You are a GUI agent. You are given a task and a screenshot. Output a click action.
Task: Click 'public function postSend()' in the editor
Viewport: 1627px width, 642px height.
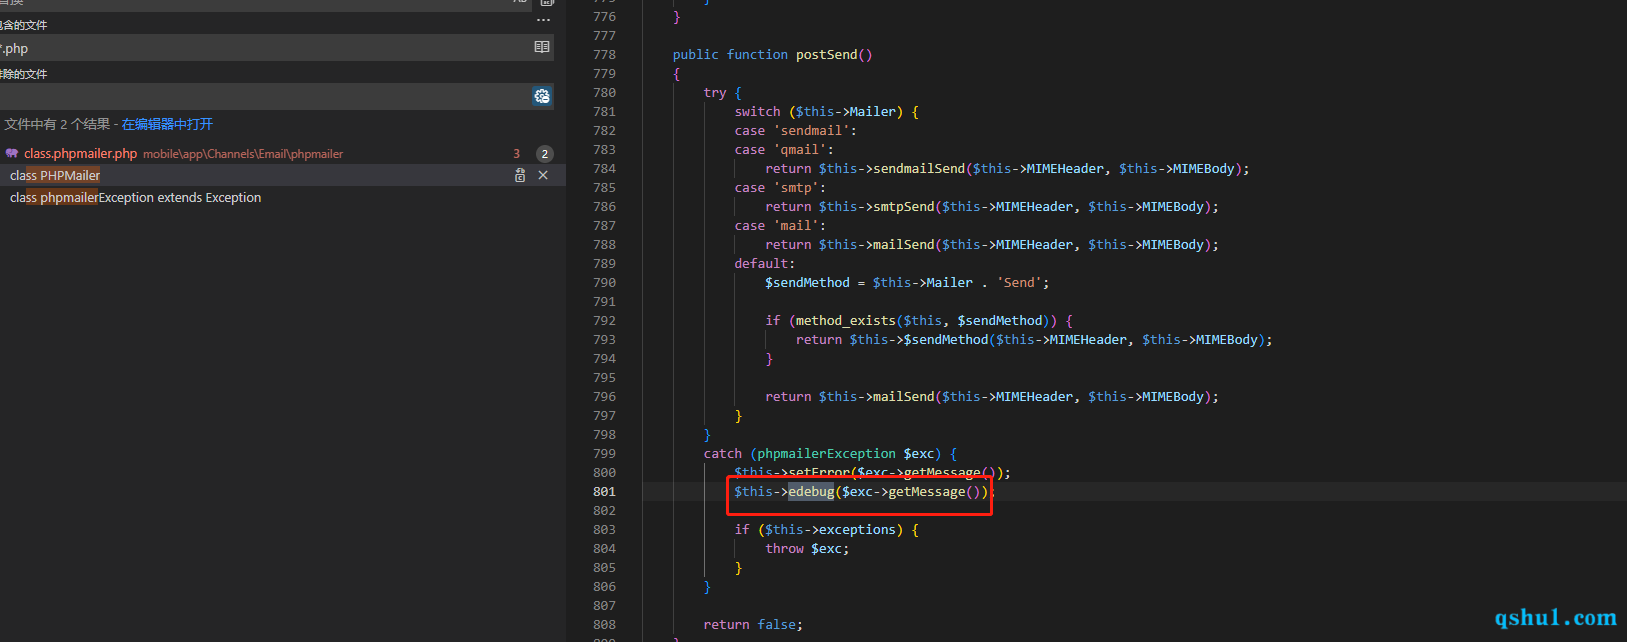772,54
